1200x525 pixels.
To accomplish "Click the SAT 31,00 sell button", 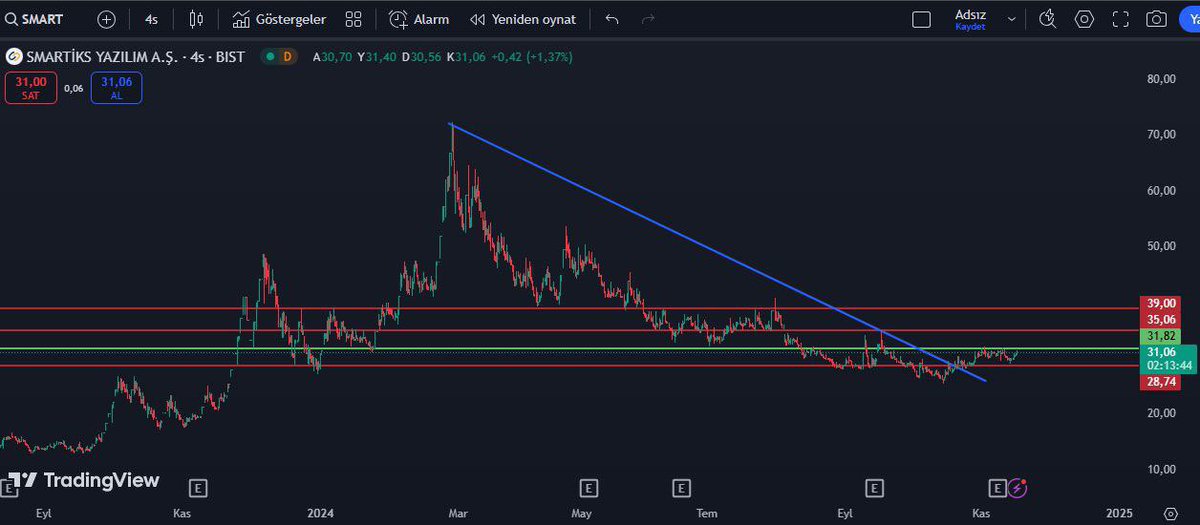I will click(x=30, y=88).
